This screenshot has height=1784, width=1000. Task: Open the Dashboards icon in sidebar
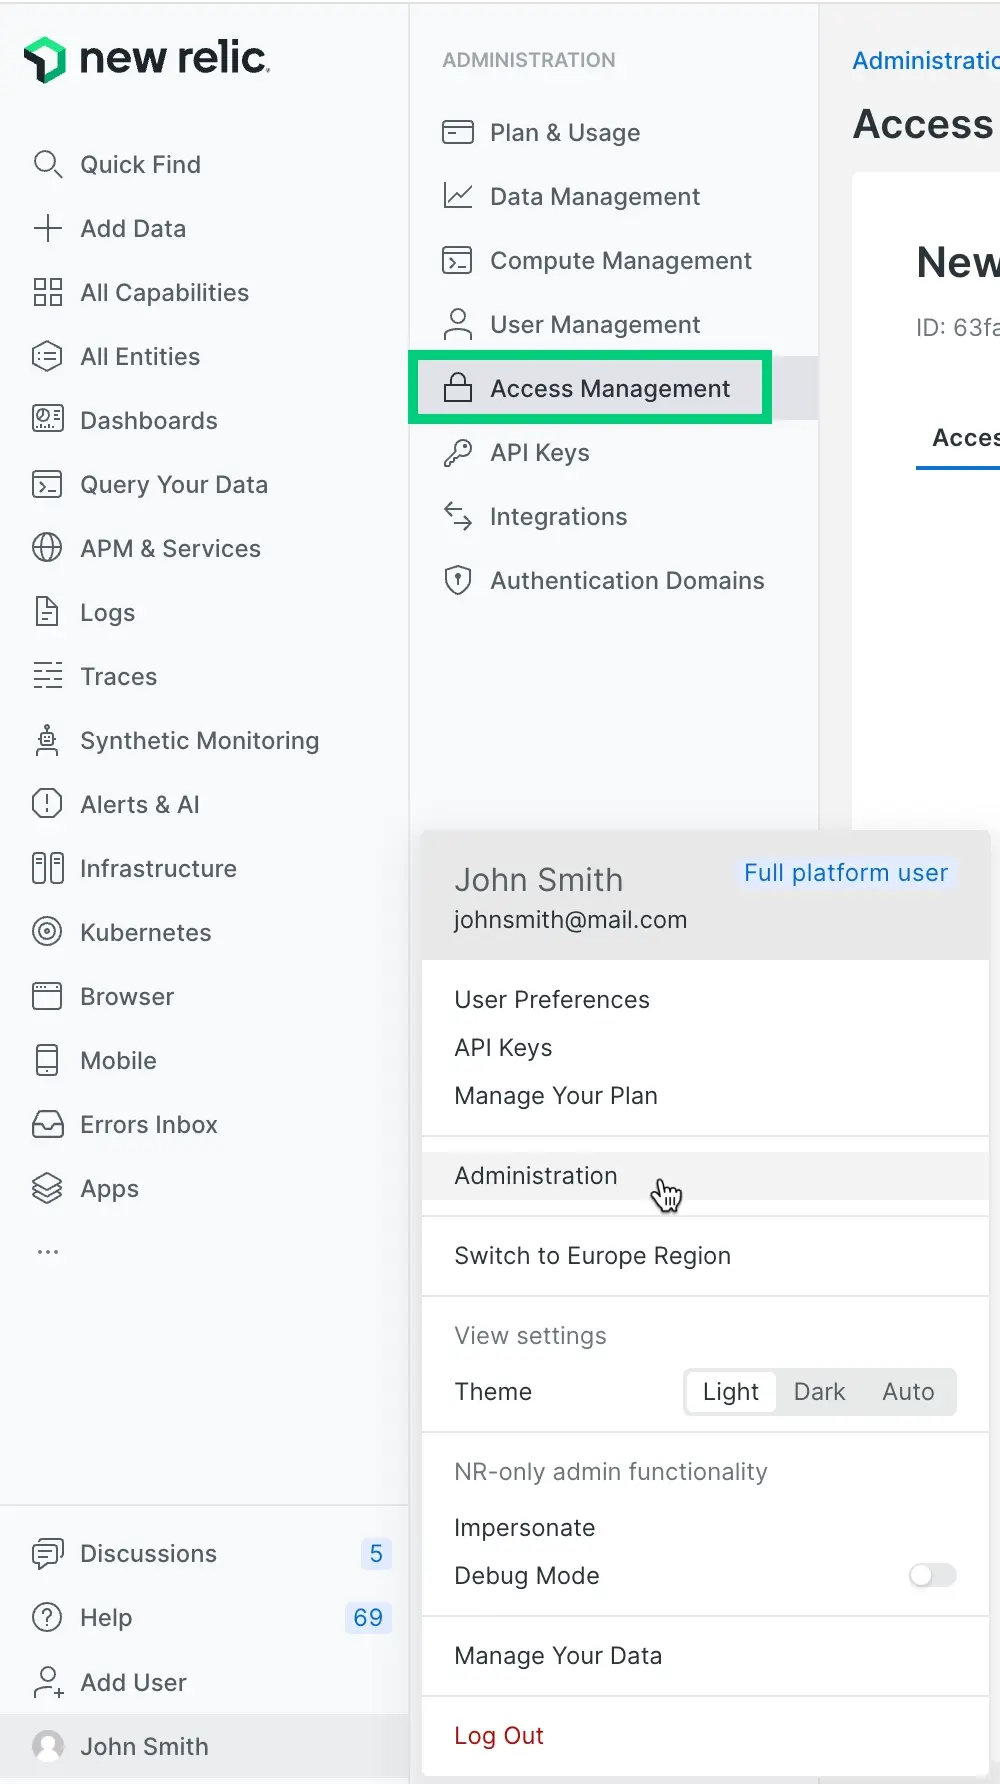(x=47, y=420)
